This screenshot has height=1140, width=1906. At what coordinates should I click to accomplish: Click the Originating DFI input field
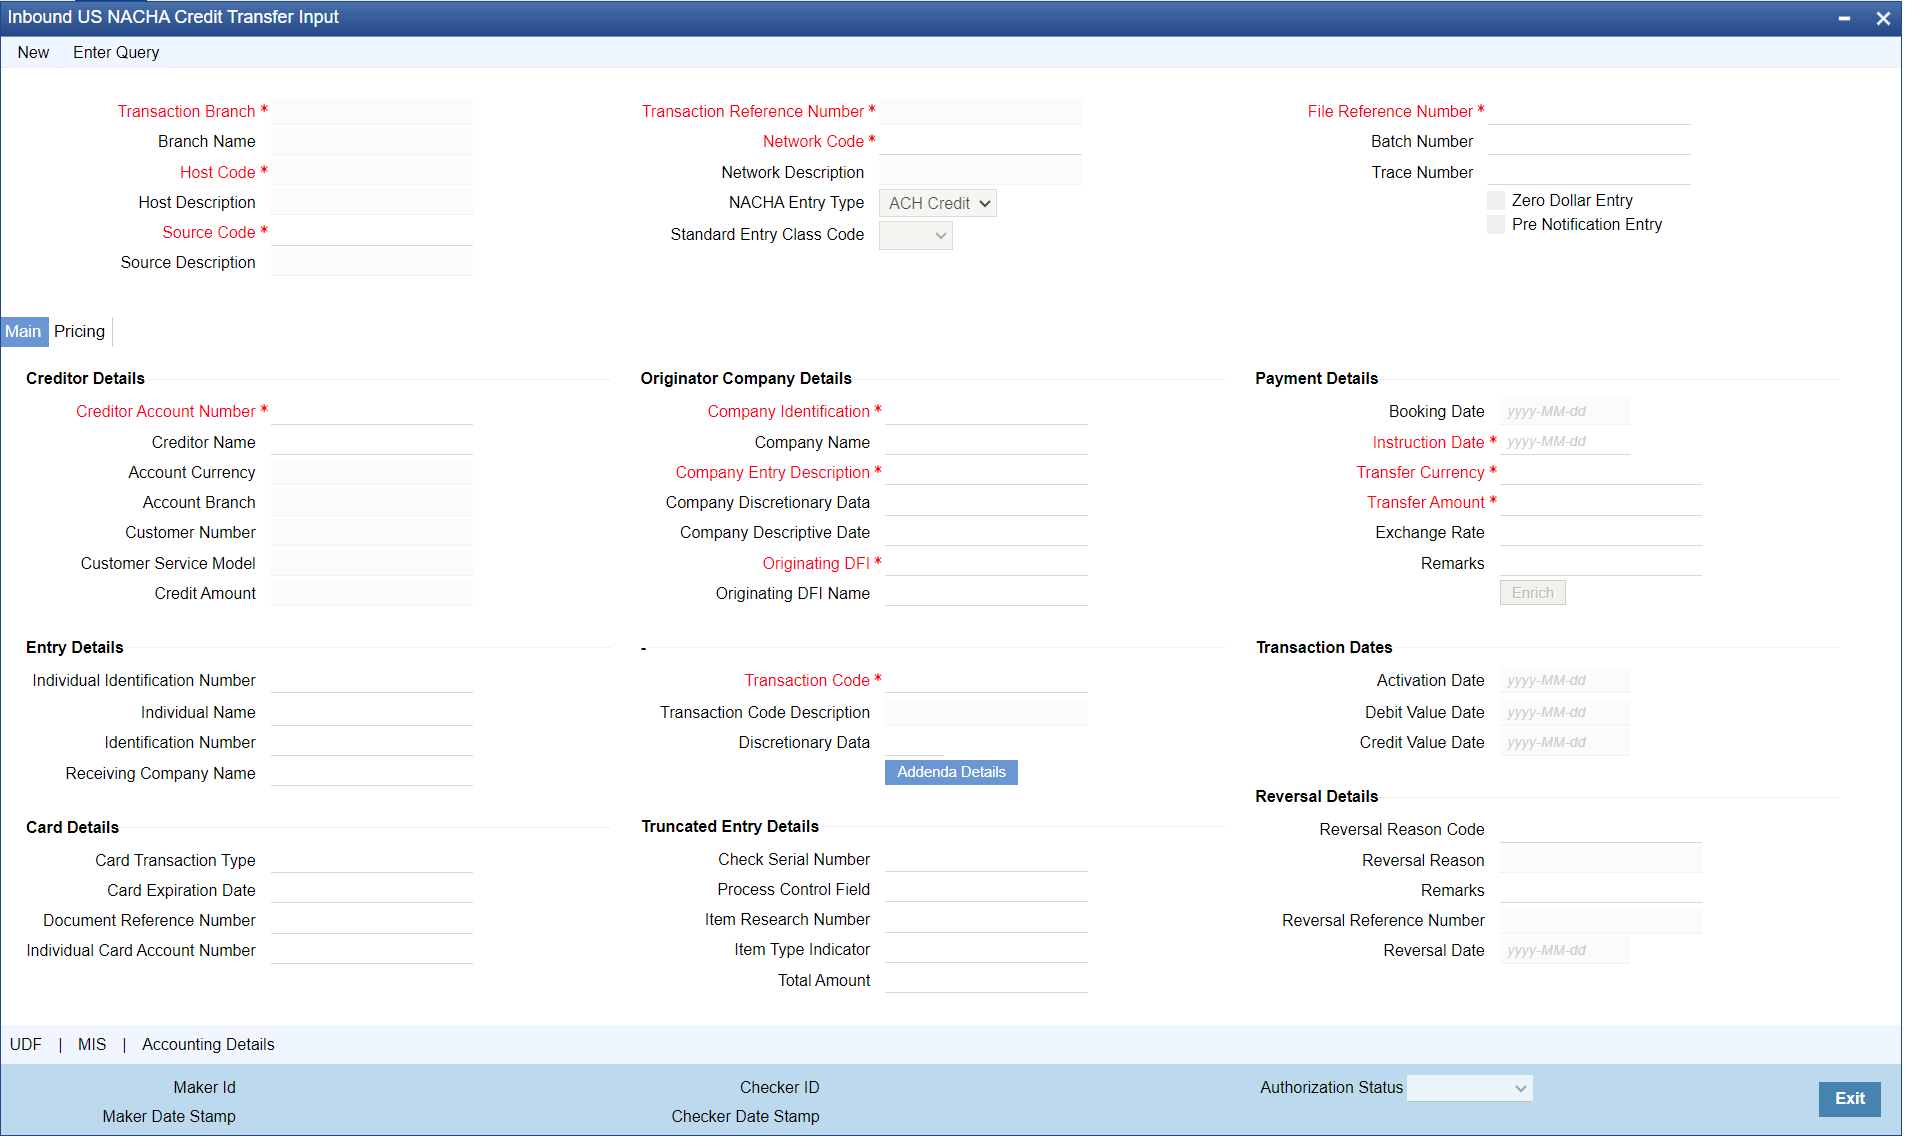[987, 564]
